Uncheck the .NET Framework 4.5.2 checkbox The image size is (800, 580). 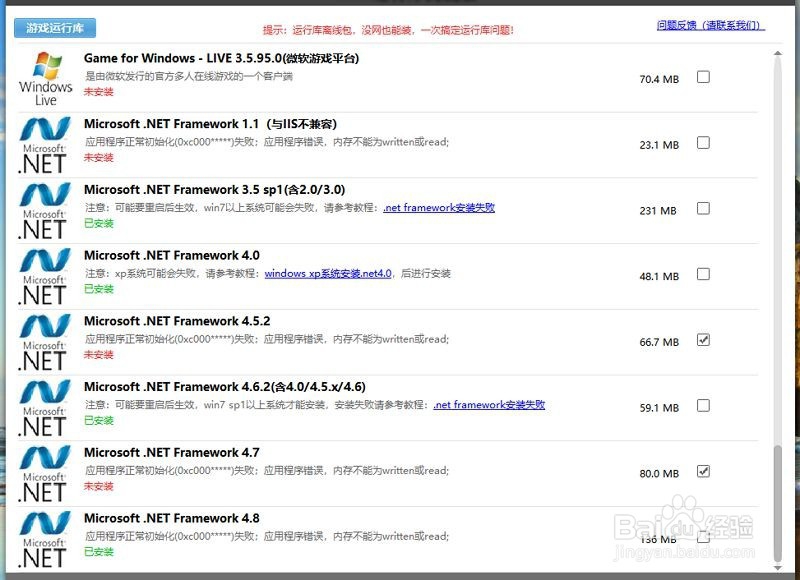(703, 340)
